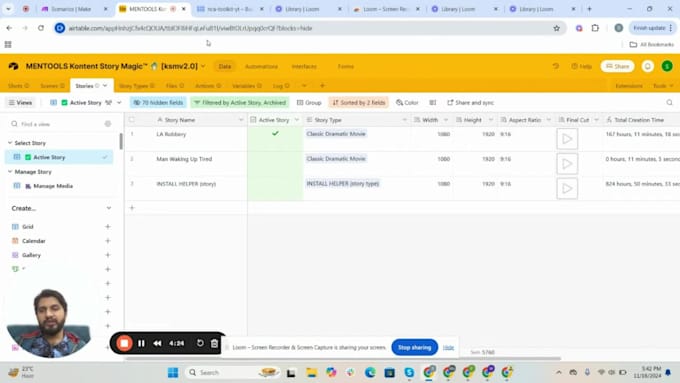
Task: Add a new table with plus icon
Action: coord(322,86)
